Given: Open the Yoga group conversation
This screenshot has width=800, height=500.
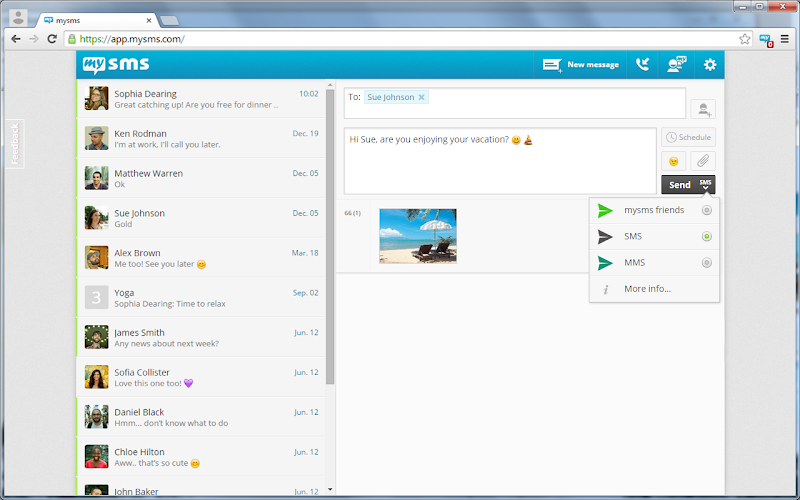Looking at the screenshot, I should point(201,298).
